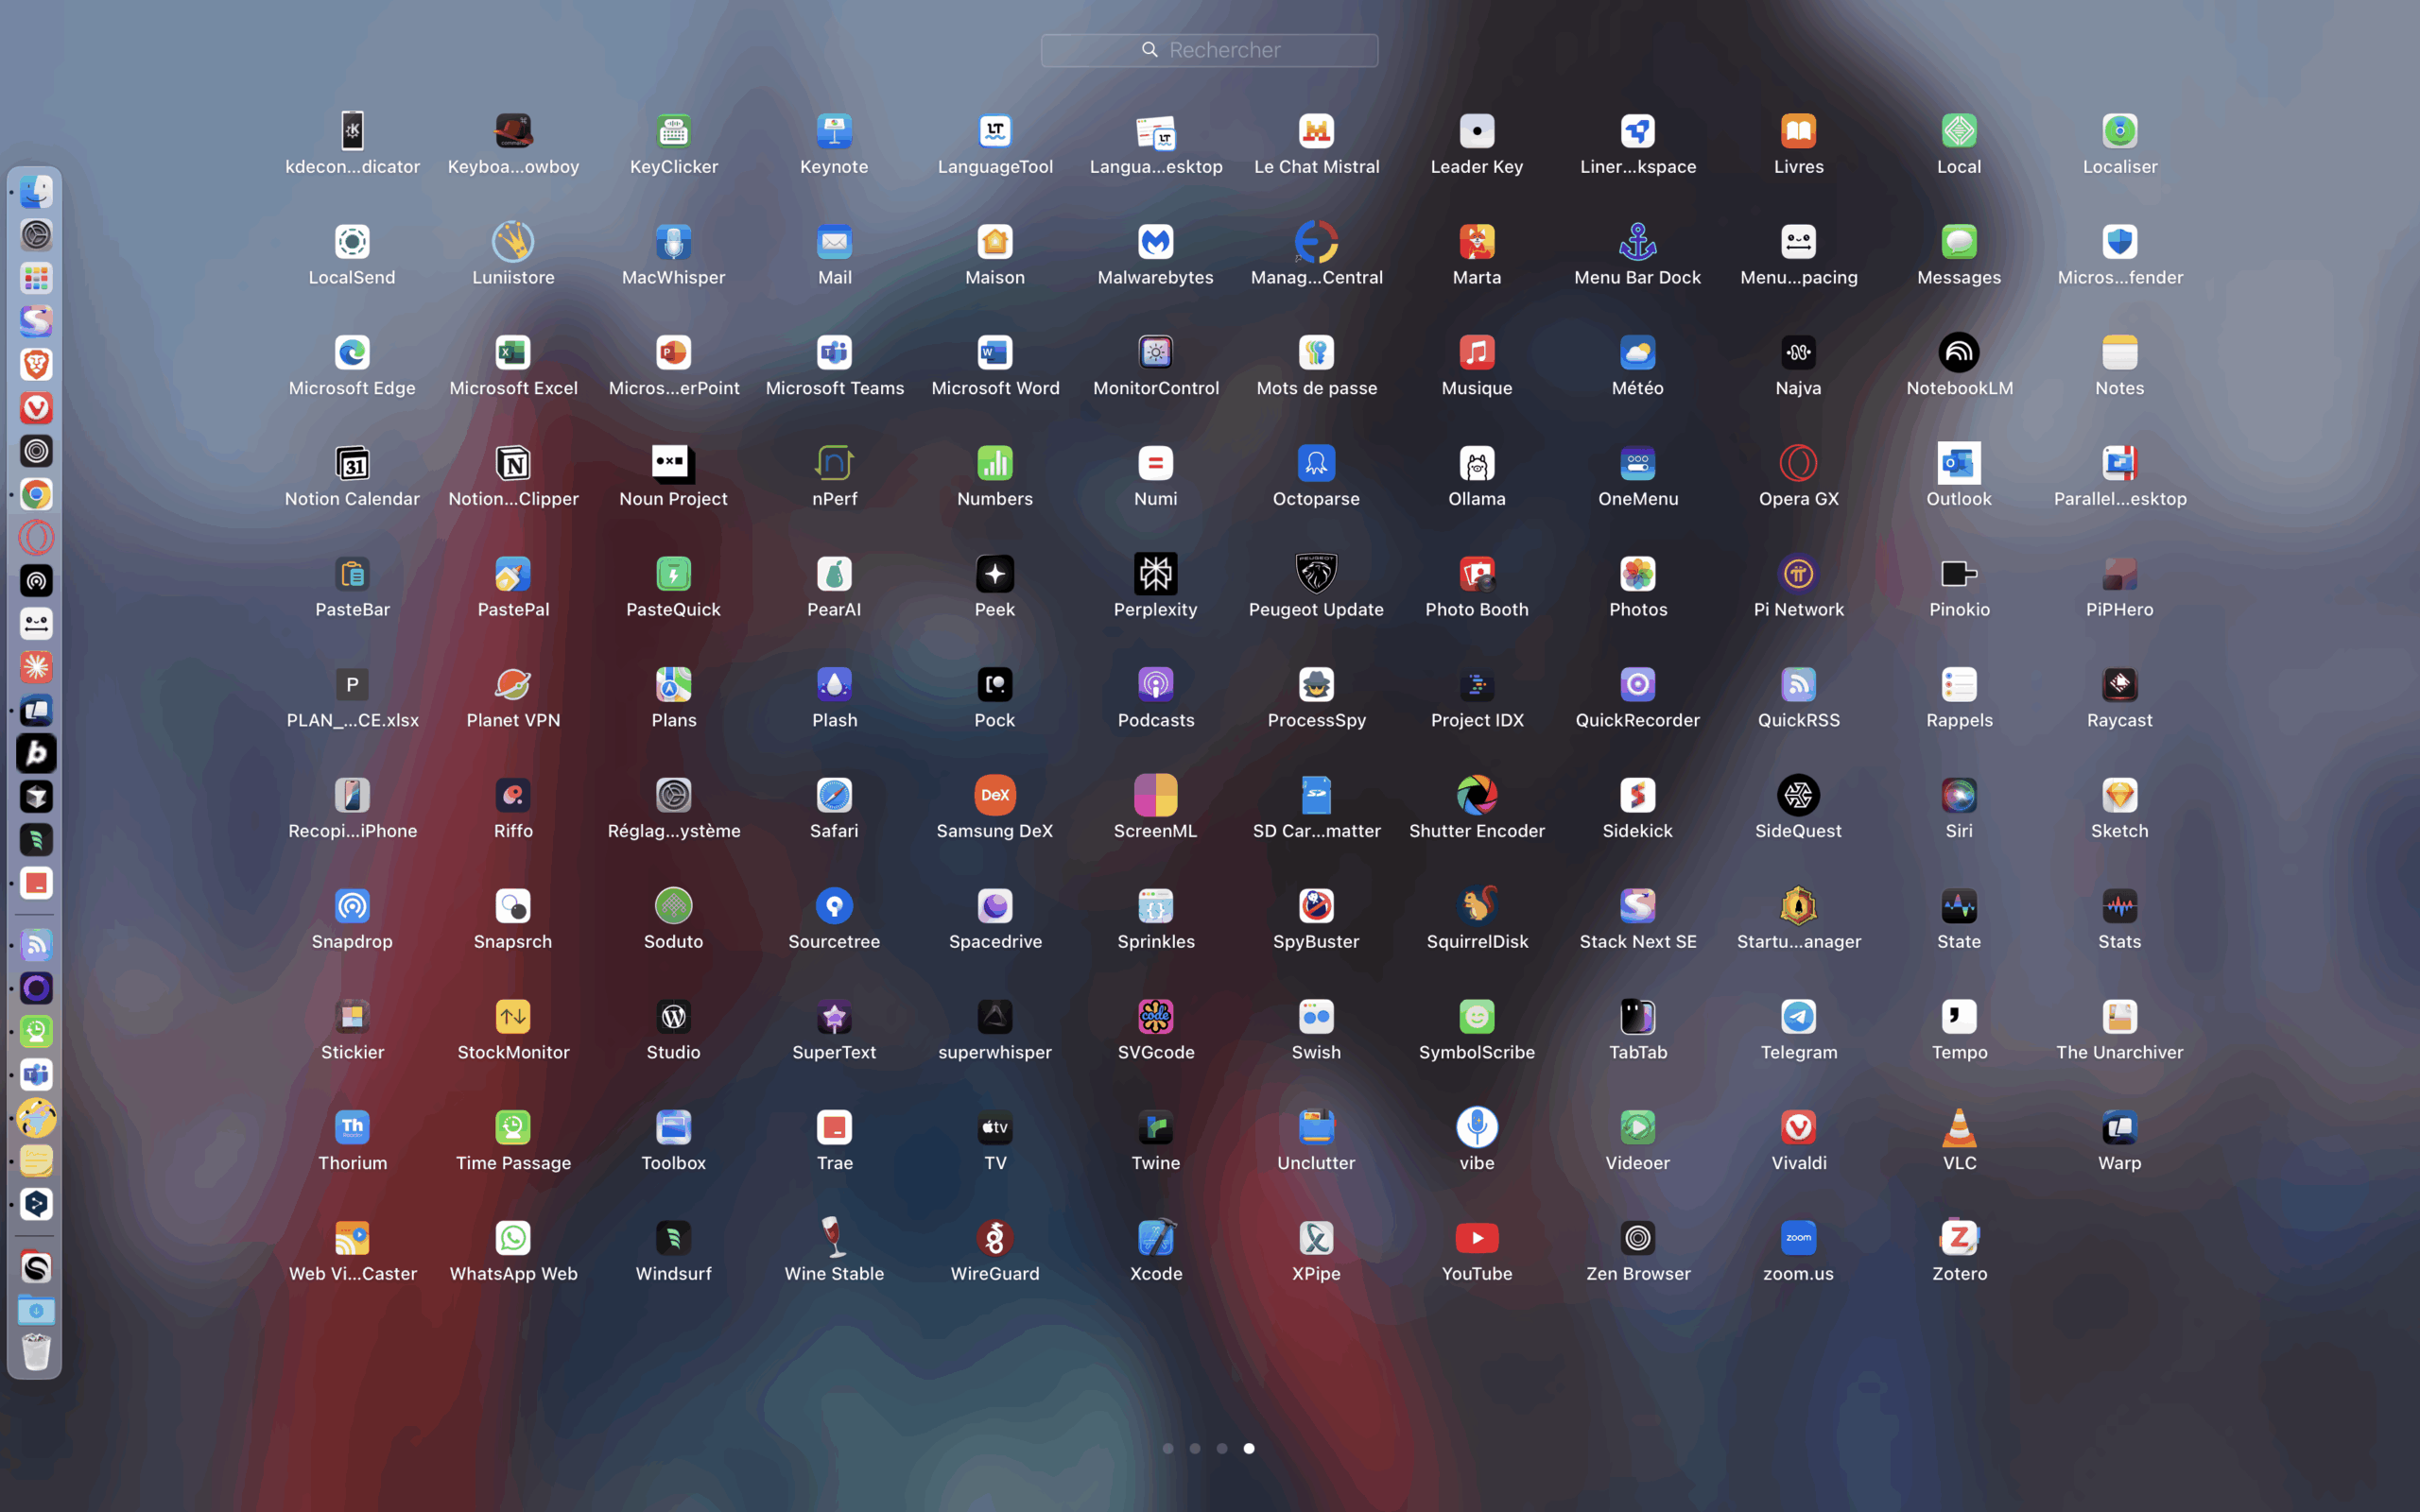
Task: Launch Microsoft Word
Action: tap(995, 353)
